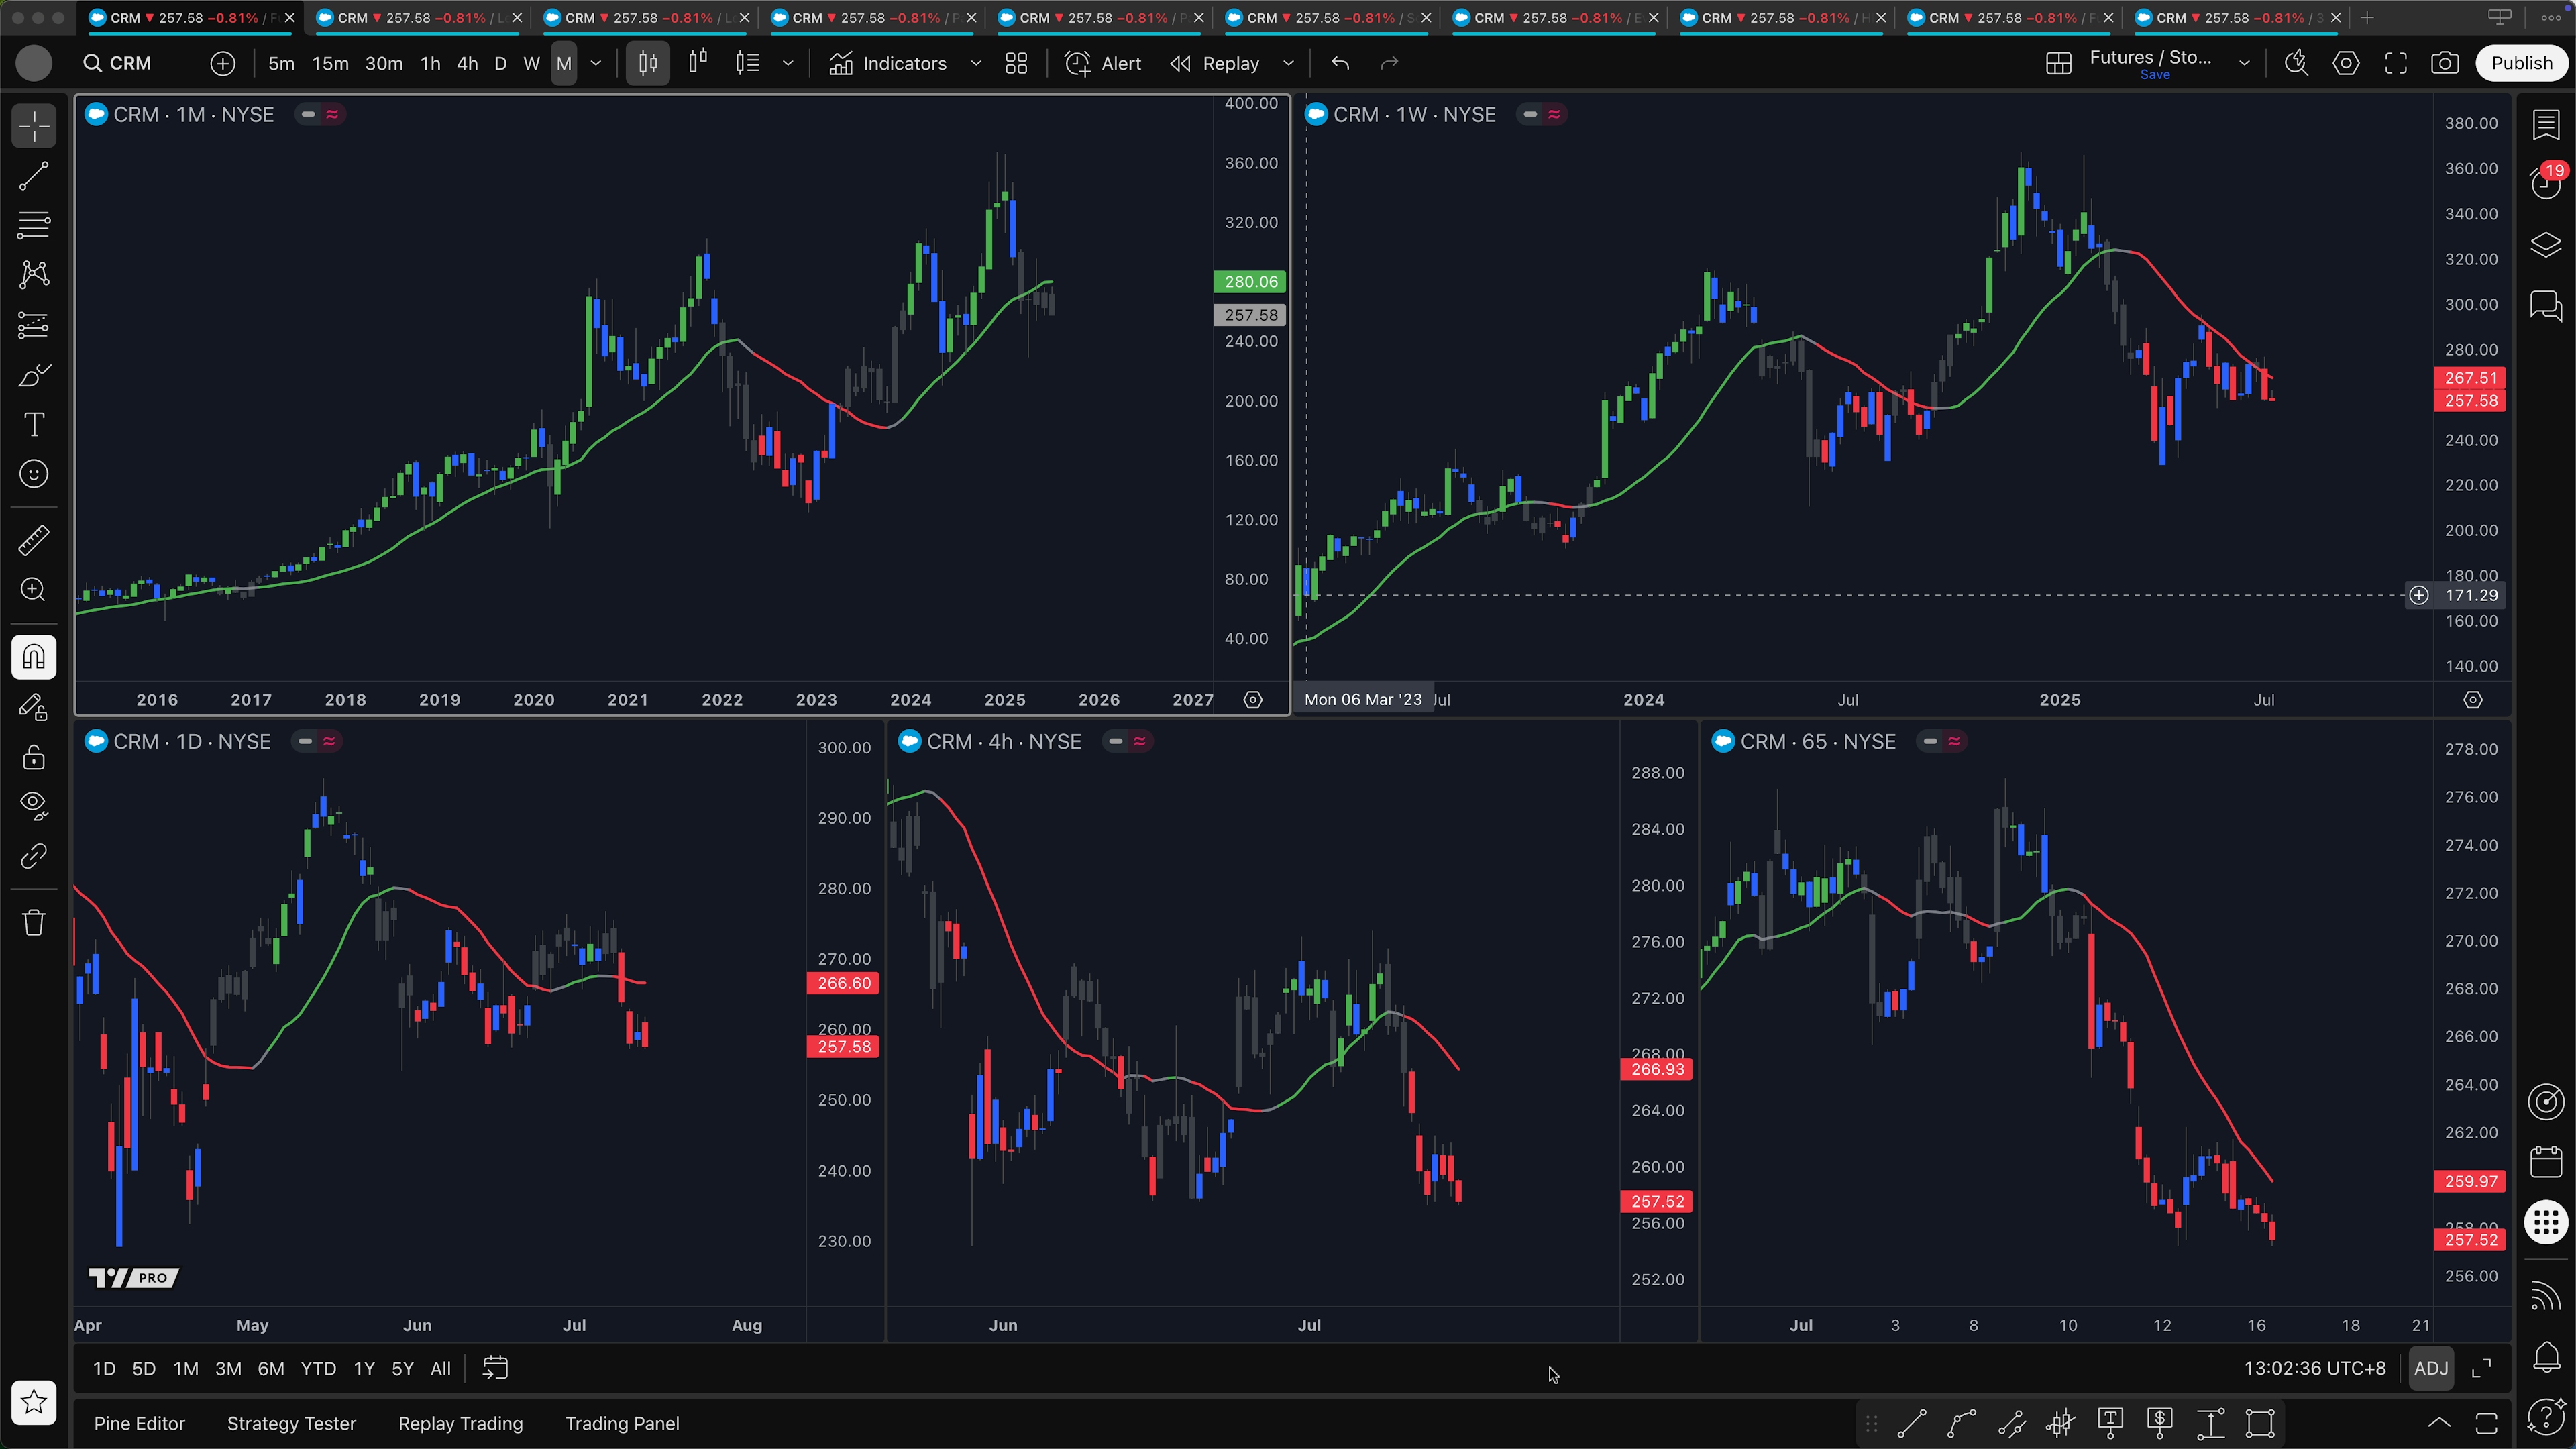
Task: Toggle indicator legend on CRM 1W chart
Action: point(1554,115)
